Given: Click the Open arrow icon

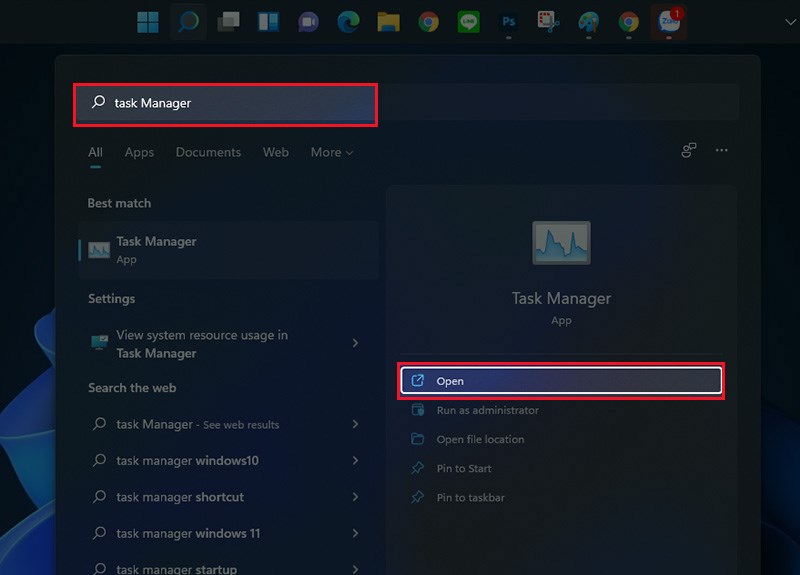Looking at the screenshot, I should [x=417, y=380].
